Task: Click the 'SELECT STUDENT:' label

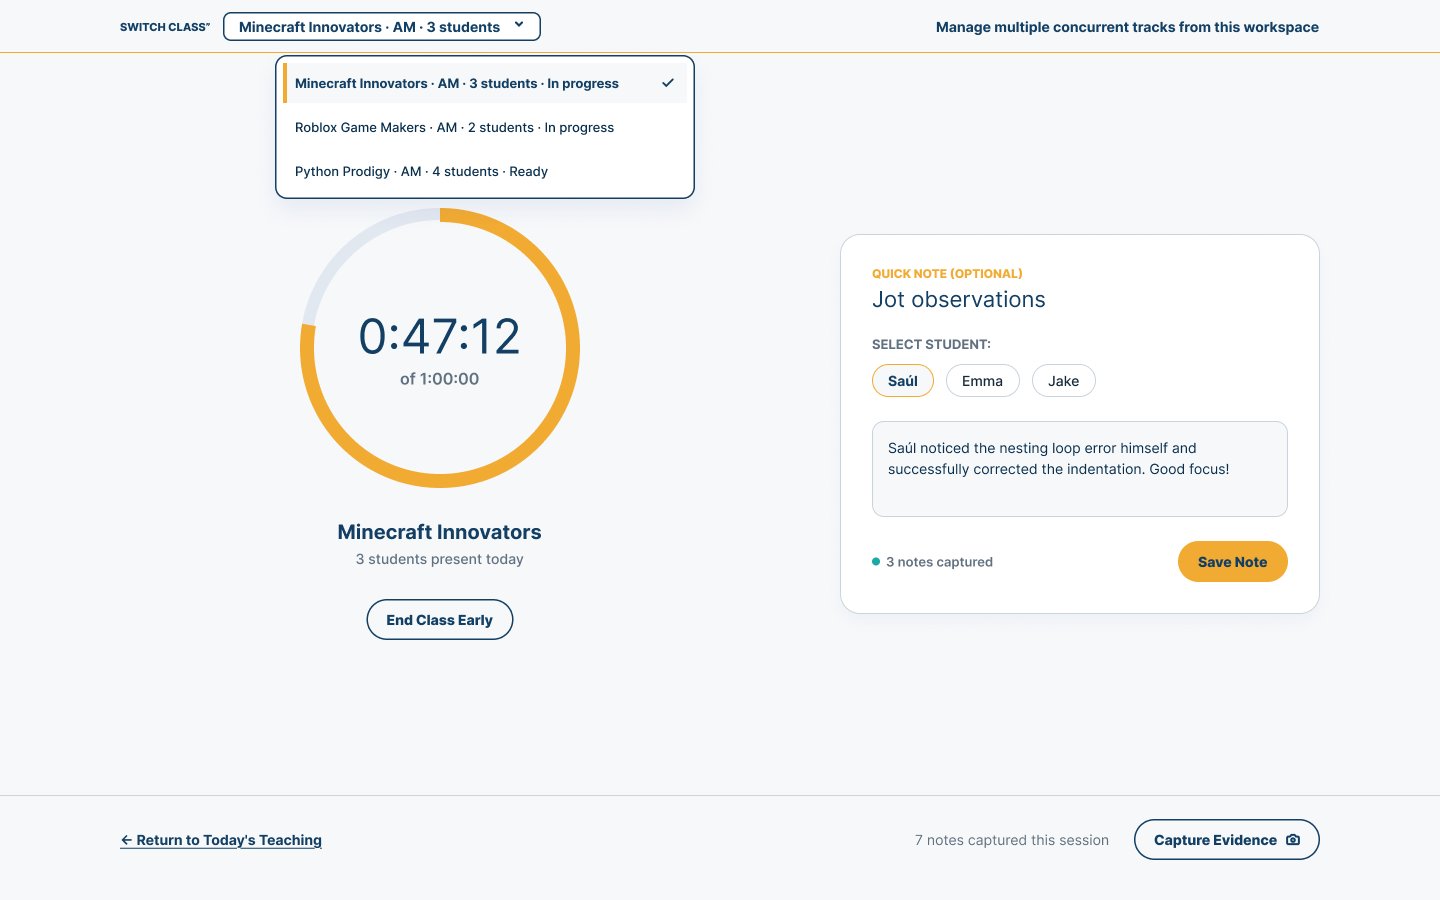Action: (931, 344)
